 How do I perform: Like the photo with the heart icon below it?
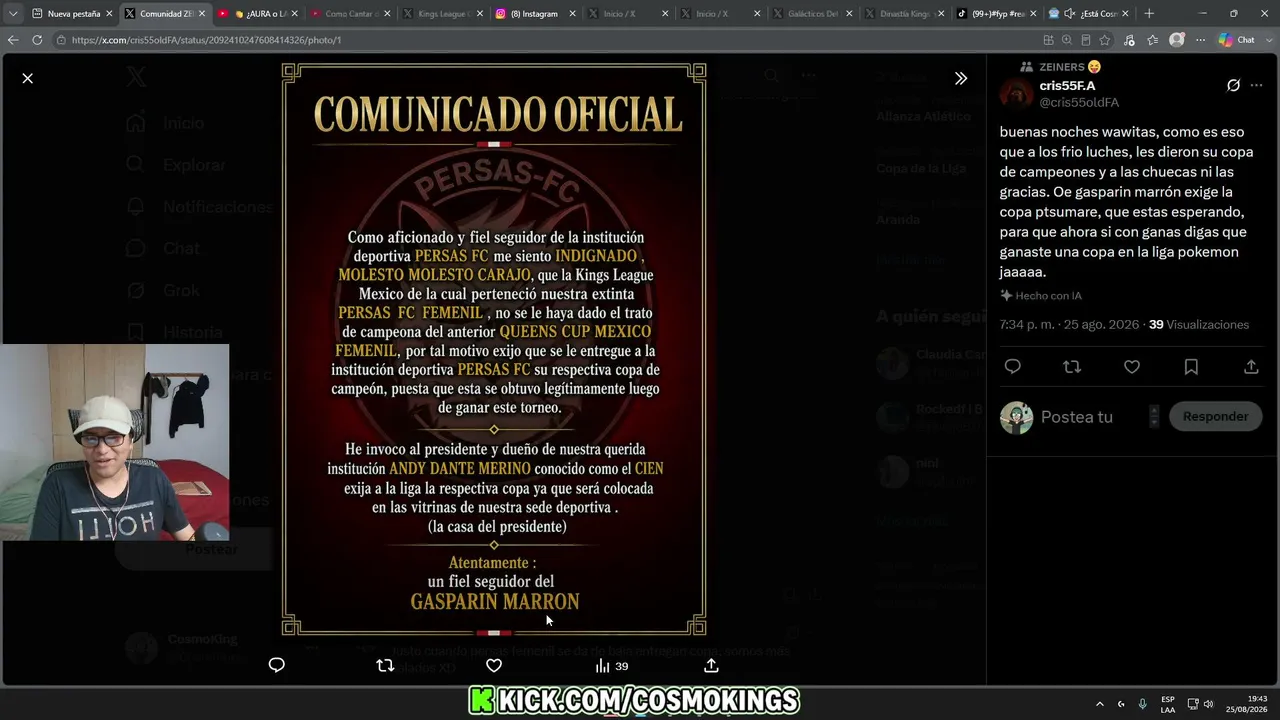tap(494, 665)
